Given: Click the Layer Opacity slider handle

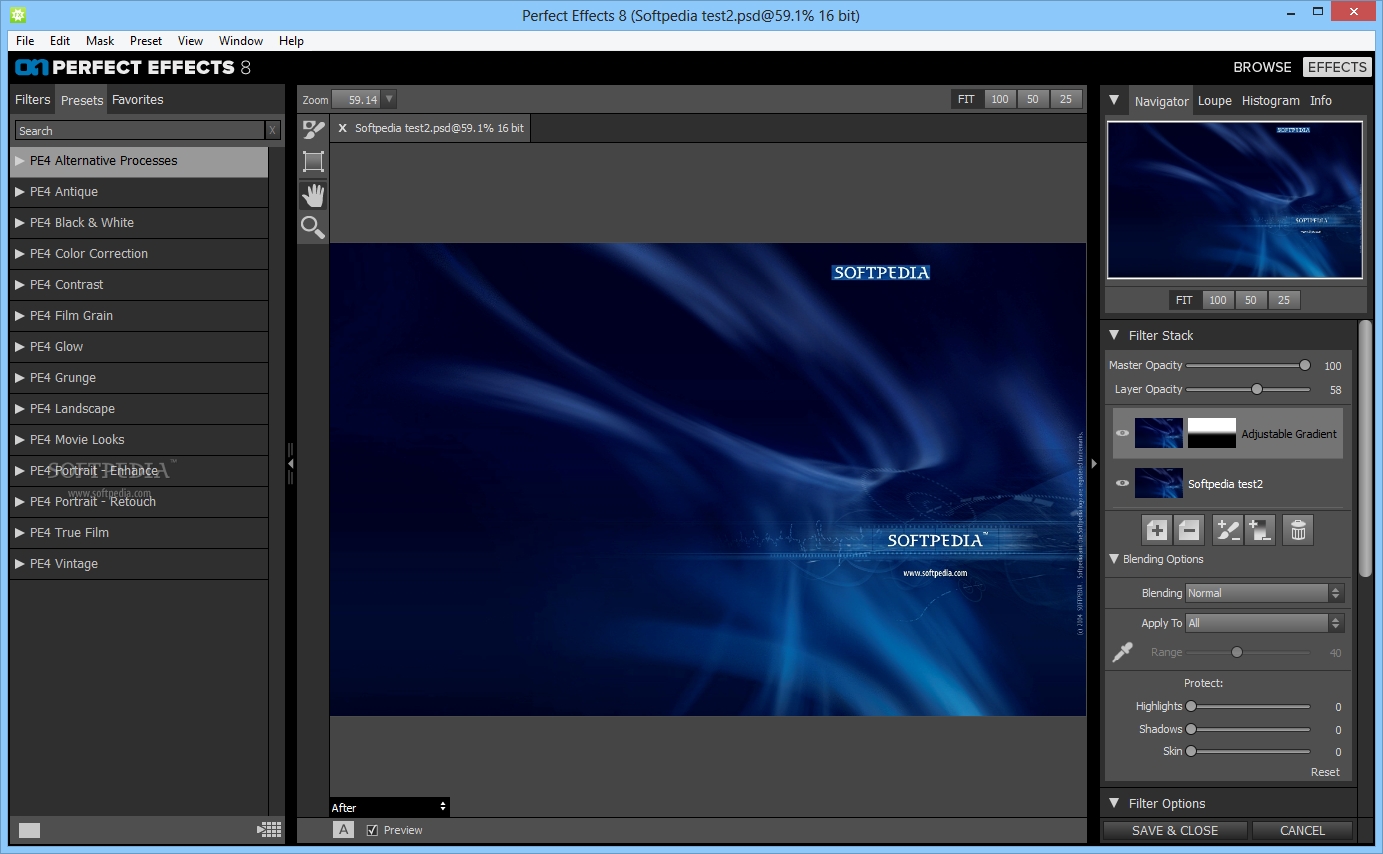Looking at the screenshot, I should pyautogui.click(x=1257, y=389).
